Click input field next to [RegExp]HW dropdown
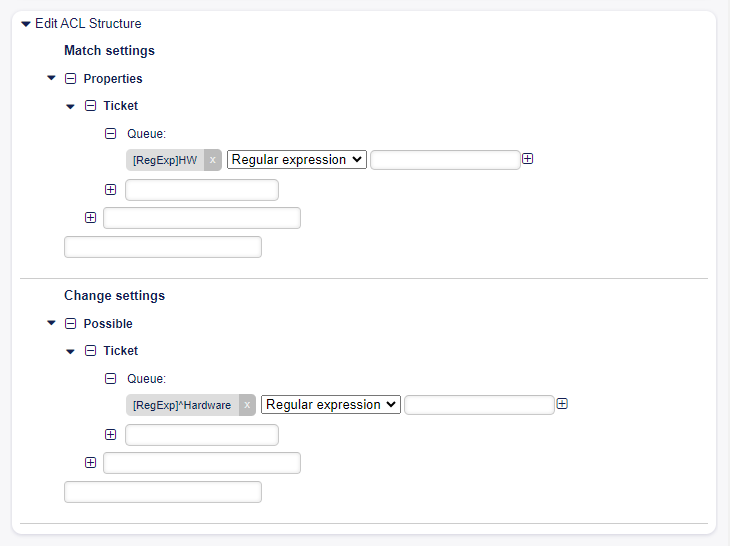Screen dimensions: 730x546 click(445, 160)
